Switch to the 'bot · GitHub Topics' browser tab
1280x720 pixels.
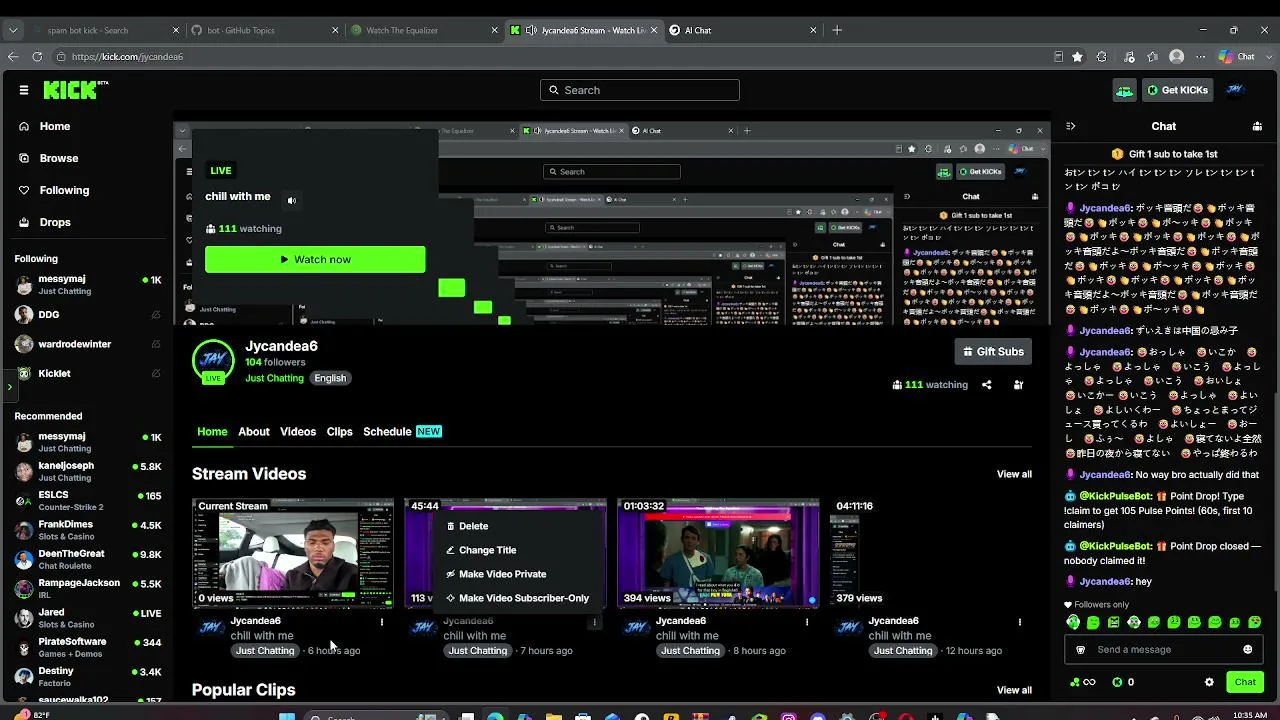(263, 30)
